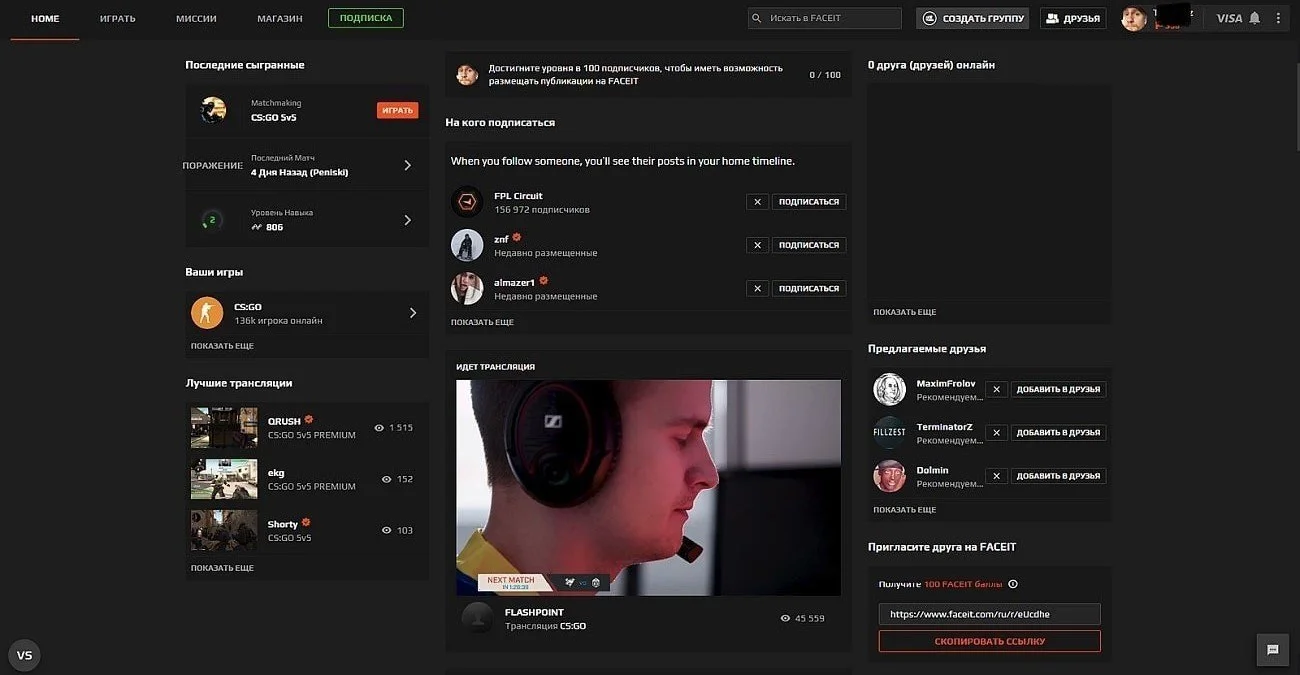Open the ИГРАТЬ tab
The height and width of the screenshot is (675, 1300).
tap(118, 18)
